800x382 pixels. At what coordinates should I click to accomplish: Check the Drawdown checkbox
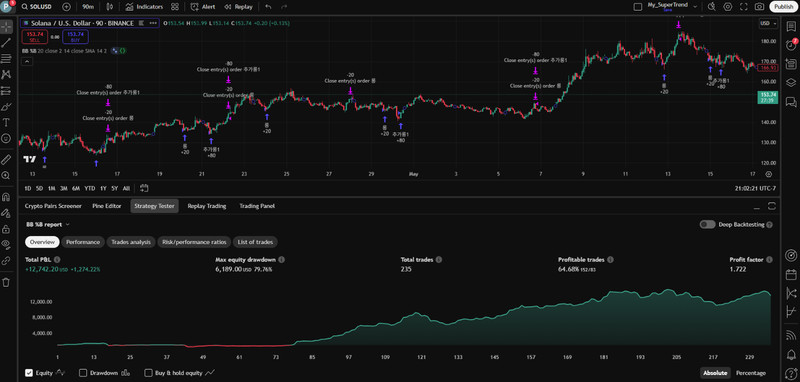(x=83, y=373)
